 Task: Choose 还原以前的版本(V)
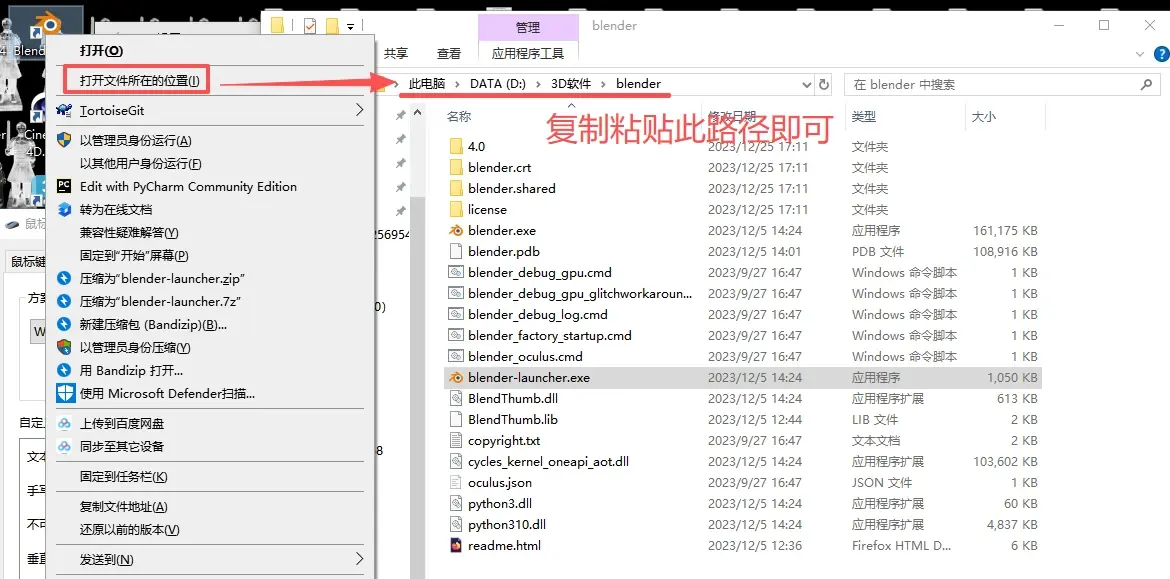[130, 530]
